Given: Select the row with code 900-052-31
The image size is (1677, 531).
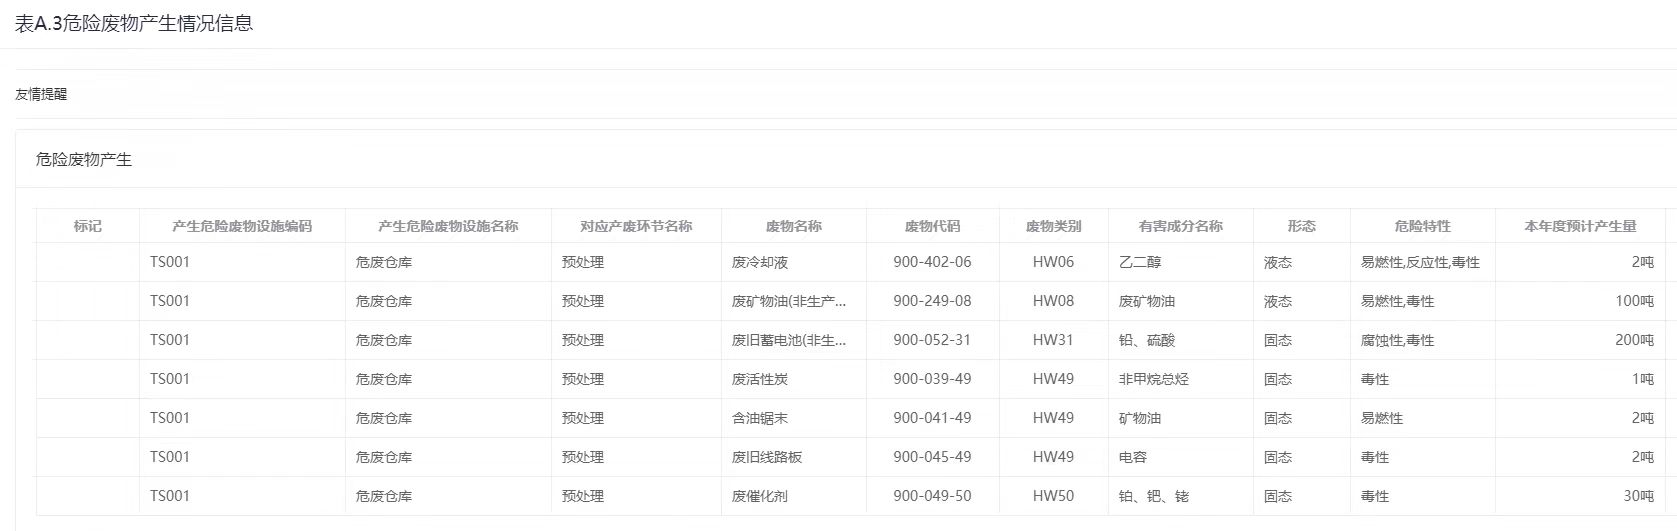Looking at the screenshot, I should click(x=932, y=340).
